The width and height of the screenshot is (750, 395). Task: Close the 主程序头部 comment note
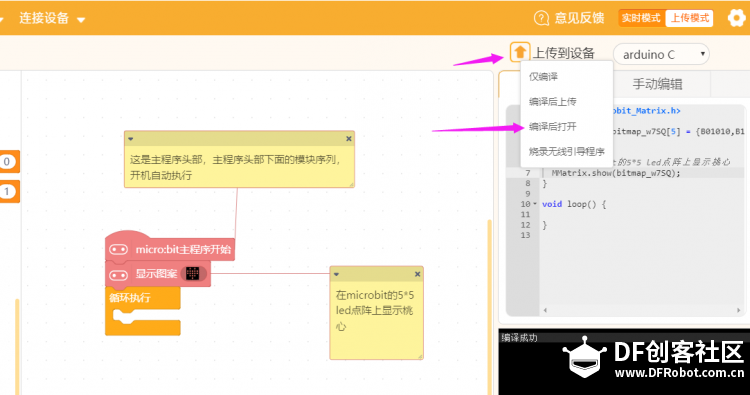click(349, 139)
